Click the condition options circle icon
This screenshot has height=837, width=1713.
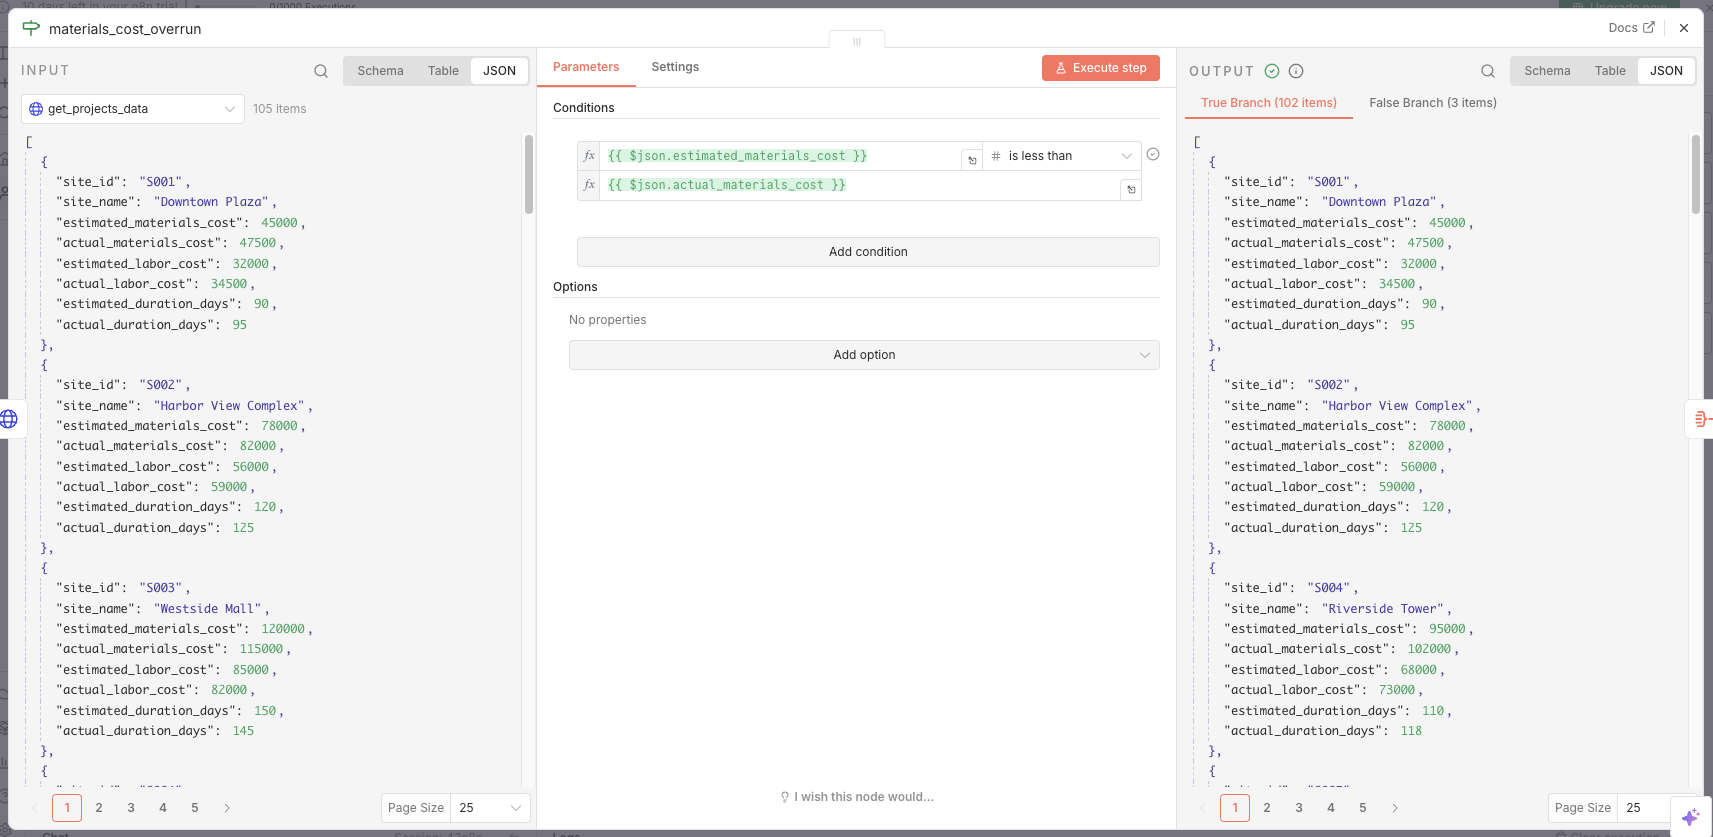1153,154
